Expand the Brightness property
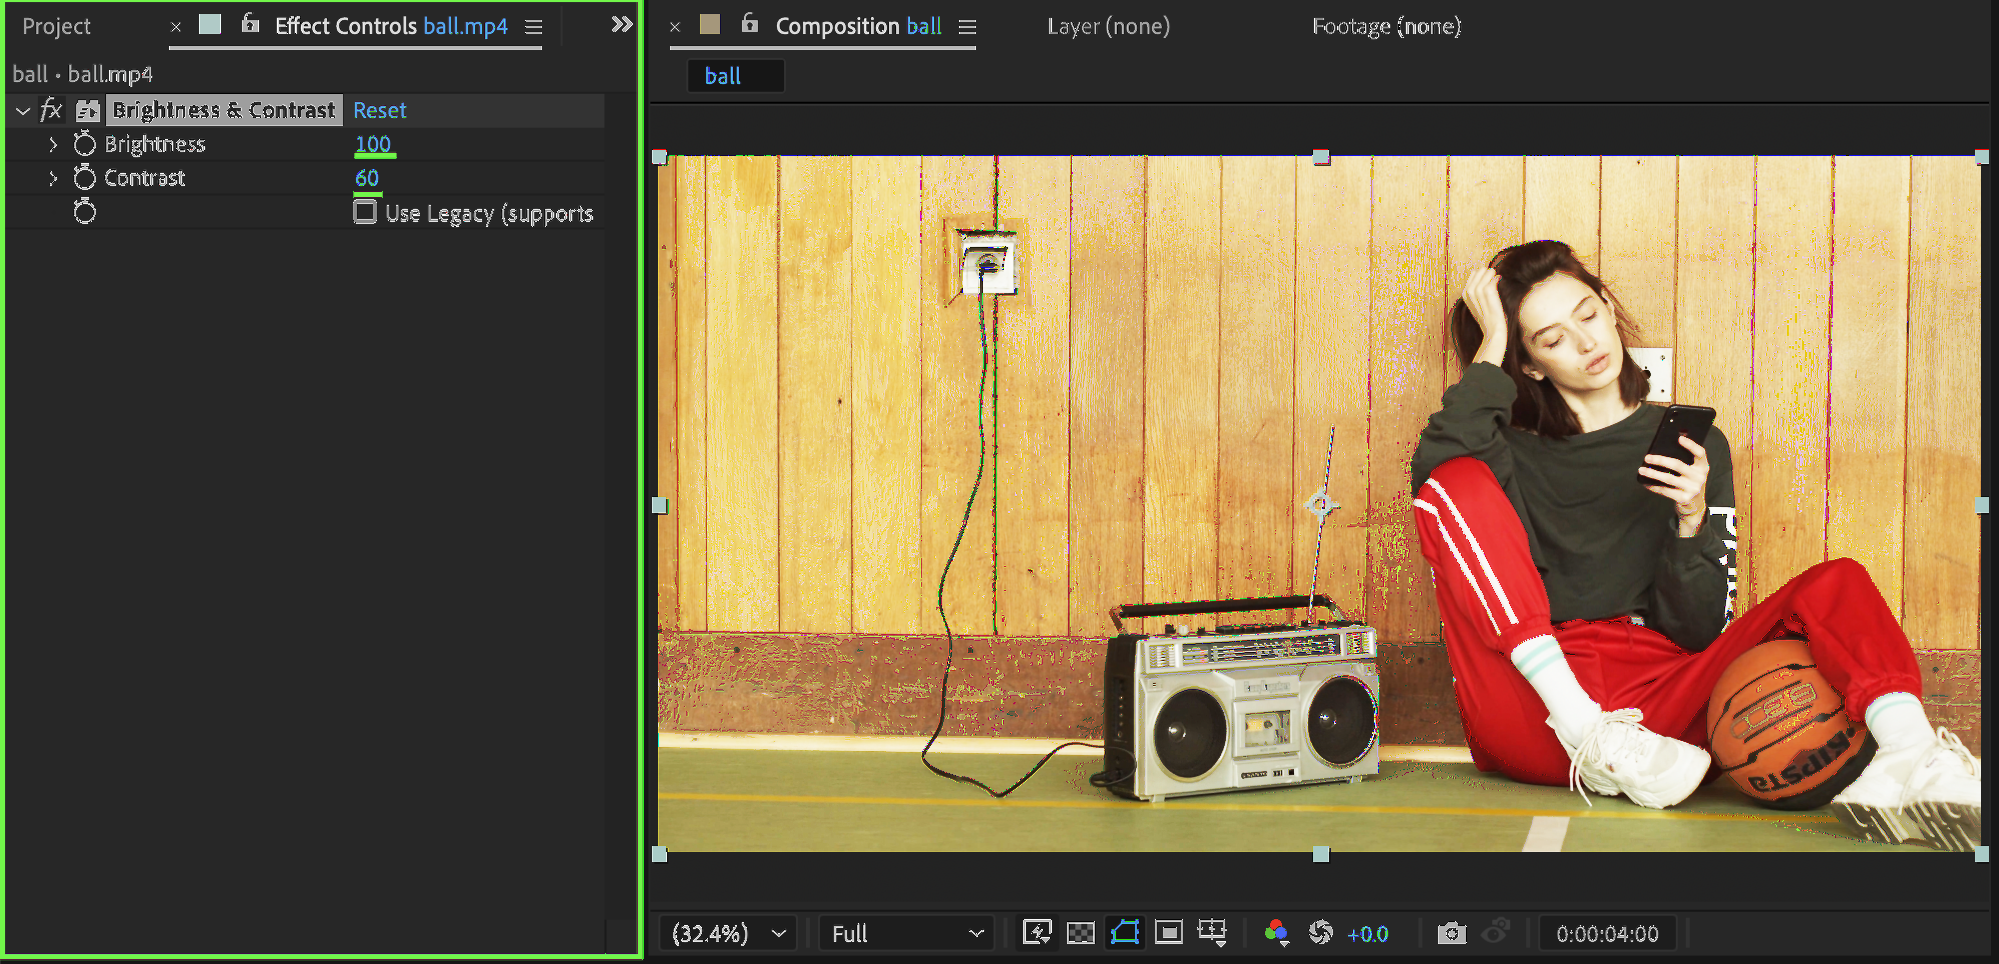The image size is (1999, 964). pos(53,144)
